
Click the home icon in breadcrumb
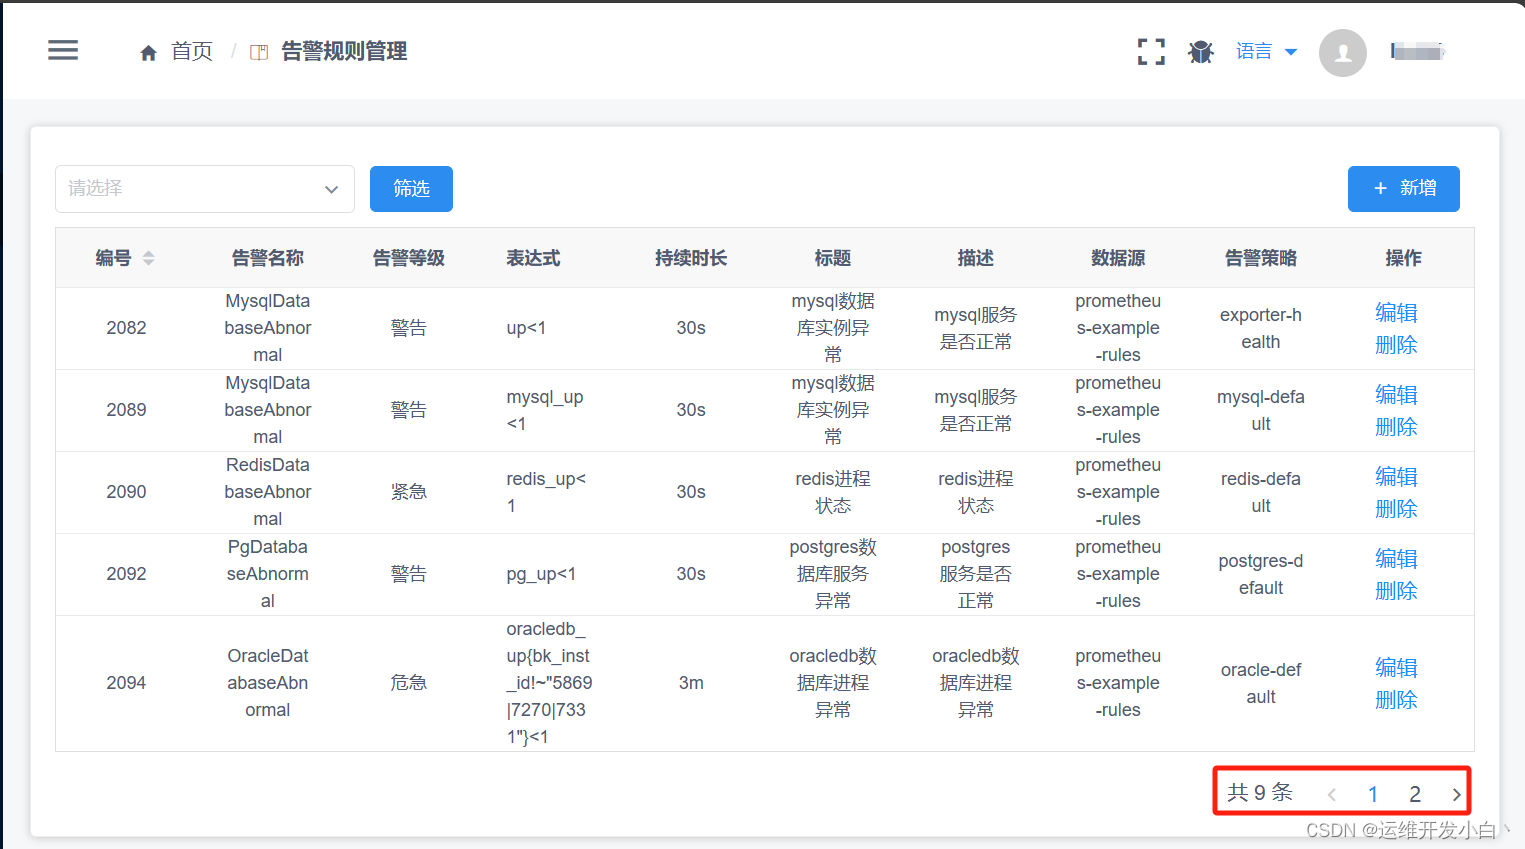[148, 52]
